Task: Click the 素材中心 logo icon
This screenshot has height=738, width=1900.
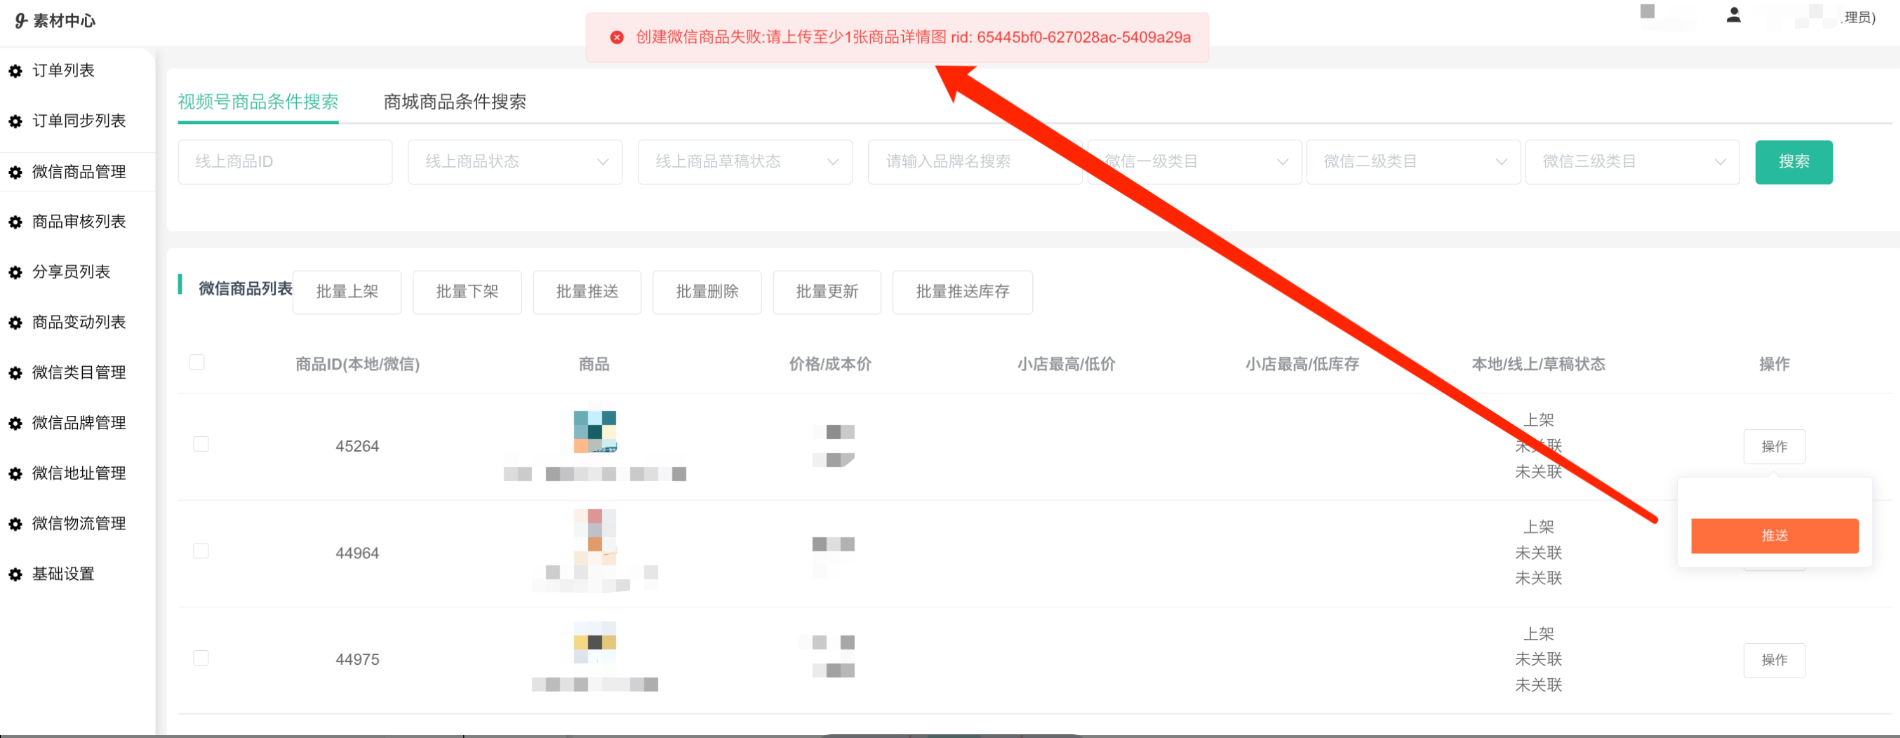Action: 20,20
